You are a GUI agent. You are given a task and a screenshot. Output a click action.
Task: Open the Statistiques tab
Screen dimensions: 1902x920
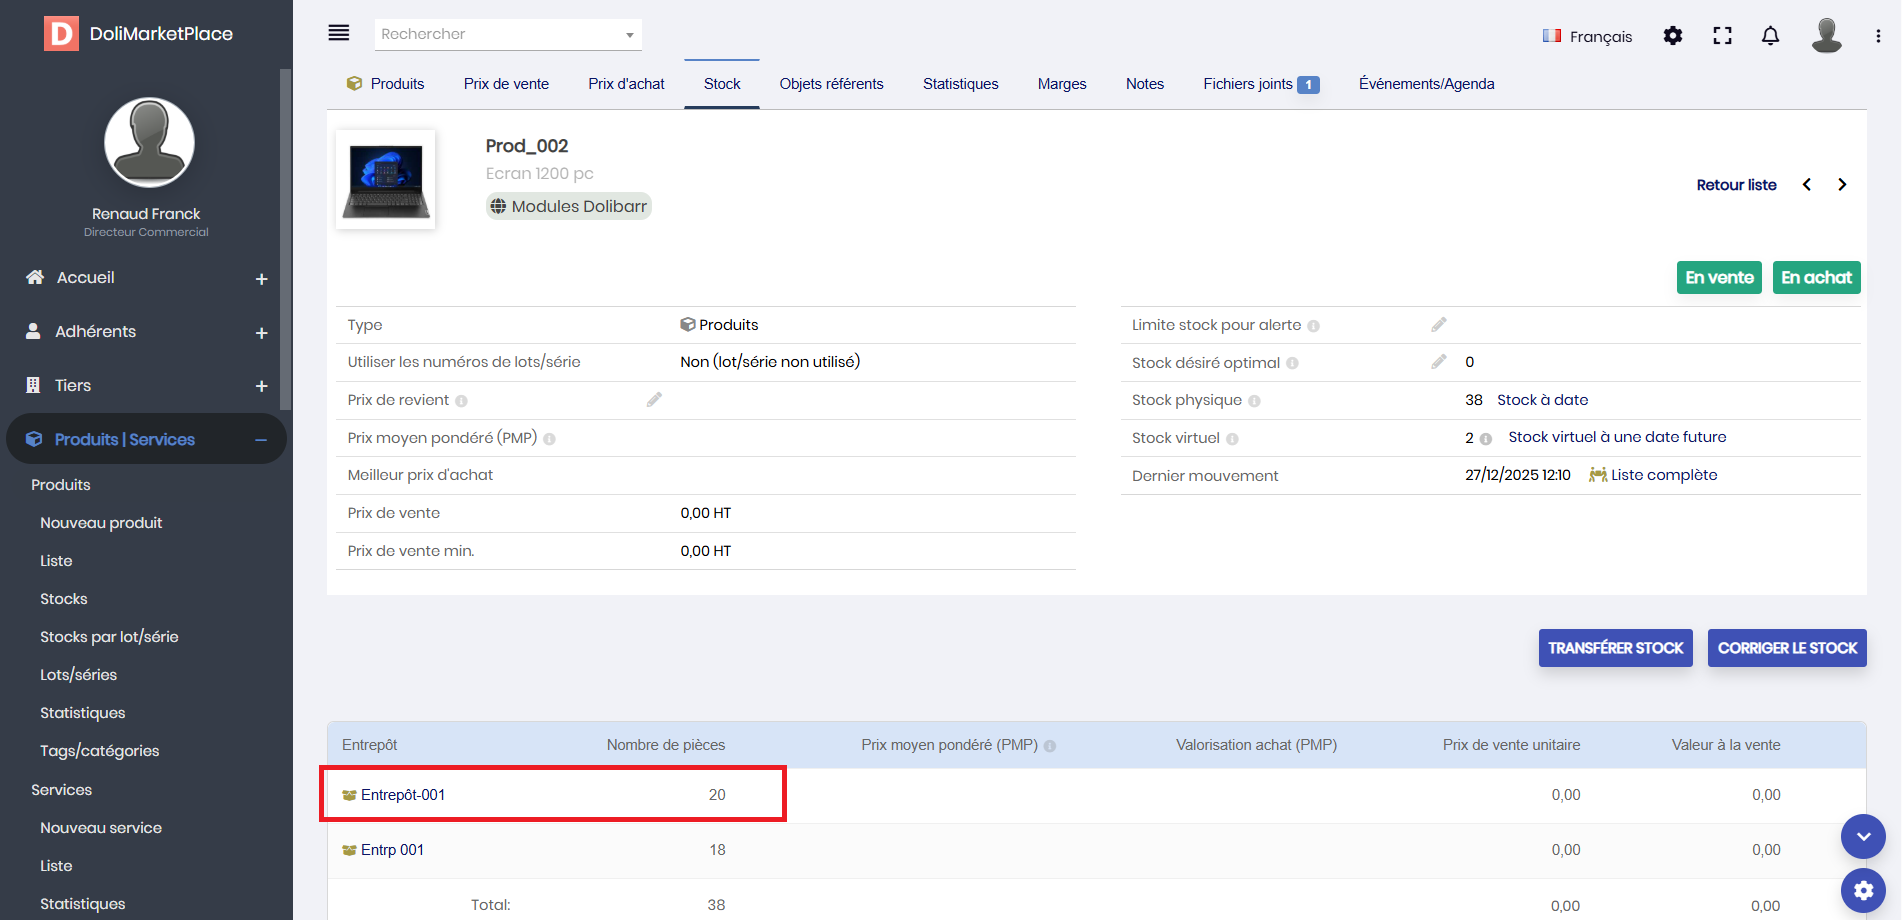[960, 84]
